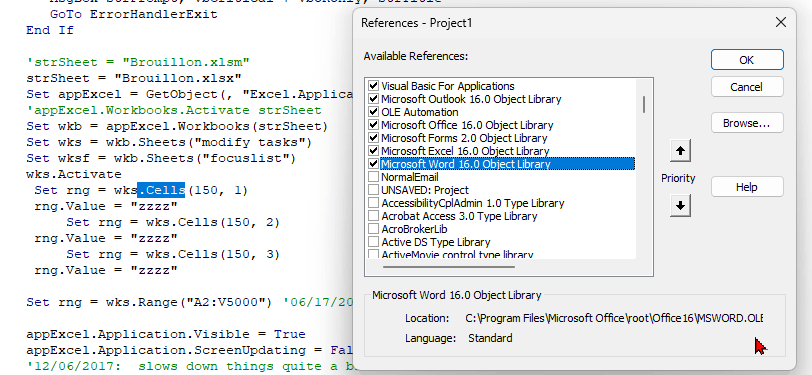The image size is (812, 375).
Task: Click the End If code line
Action: (50, 30)
